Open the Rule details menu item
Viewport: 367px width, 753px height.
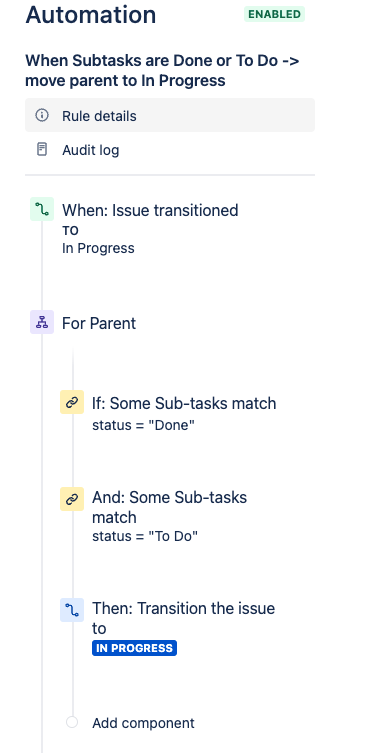pos(170,115)
